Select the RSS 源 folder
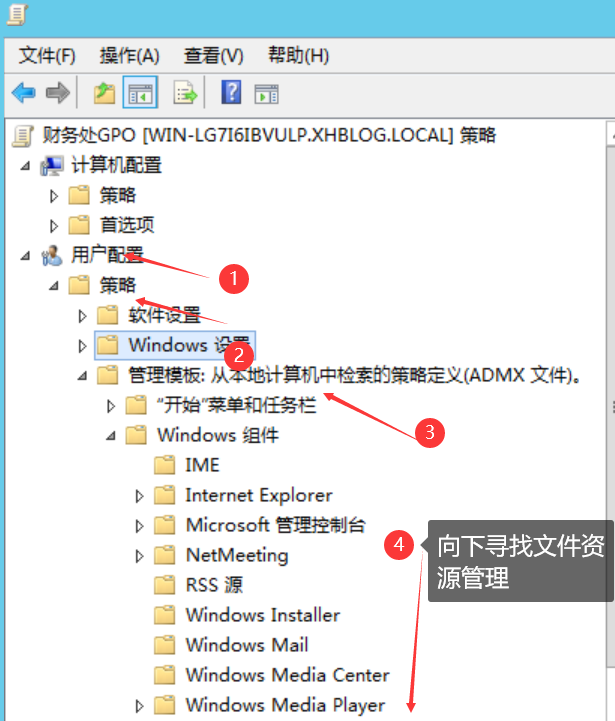615x721 pixels. [x=199, y=585]
